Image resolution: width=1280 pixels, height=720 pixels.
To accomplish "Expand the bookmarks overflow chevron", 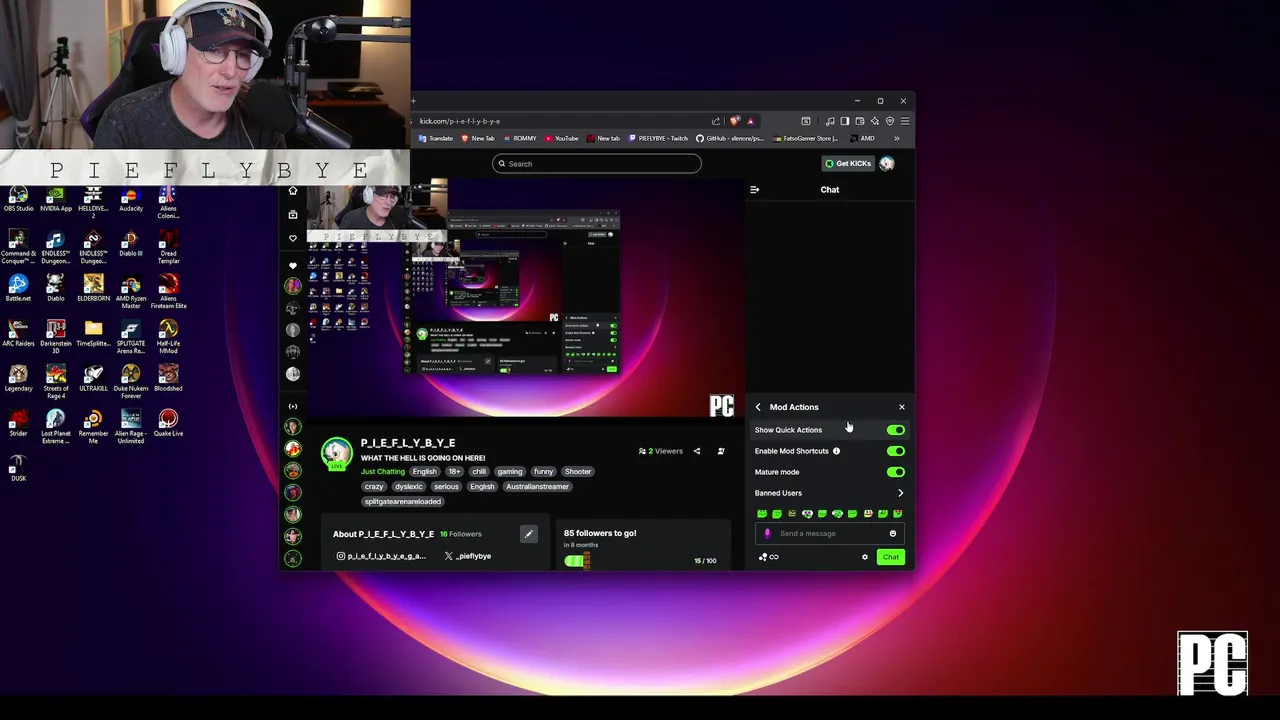I will pos(896,138).
